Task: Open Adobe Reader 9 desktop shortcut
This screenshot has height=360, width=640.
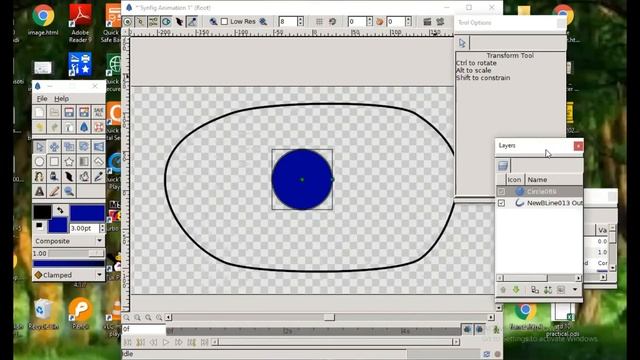Action: tap(80, 23)
